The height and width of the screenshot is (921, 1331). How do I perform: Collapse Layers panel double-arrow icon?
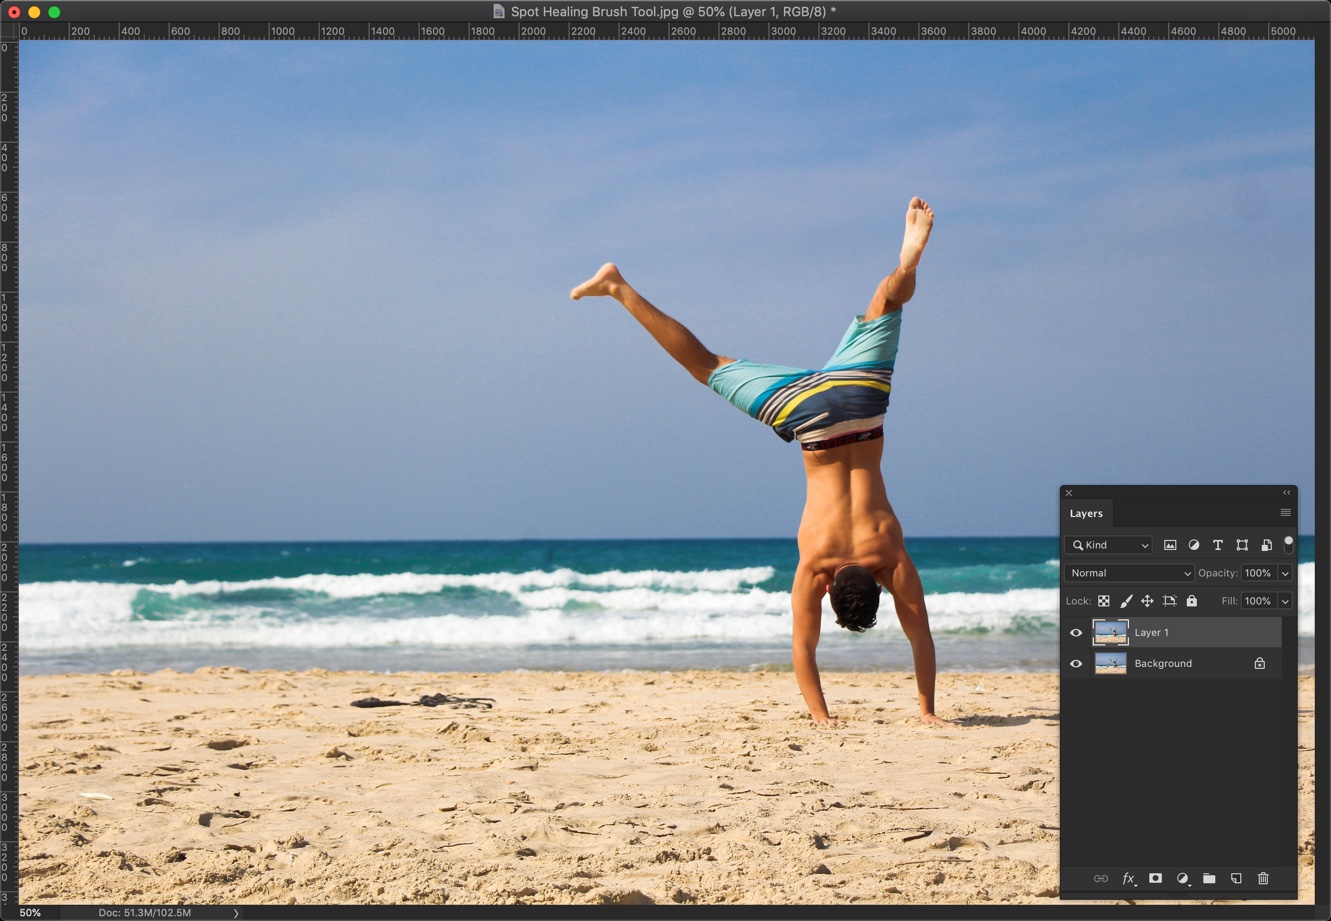click(x=1286, y=492)
